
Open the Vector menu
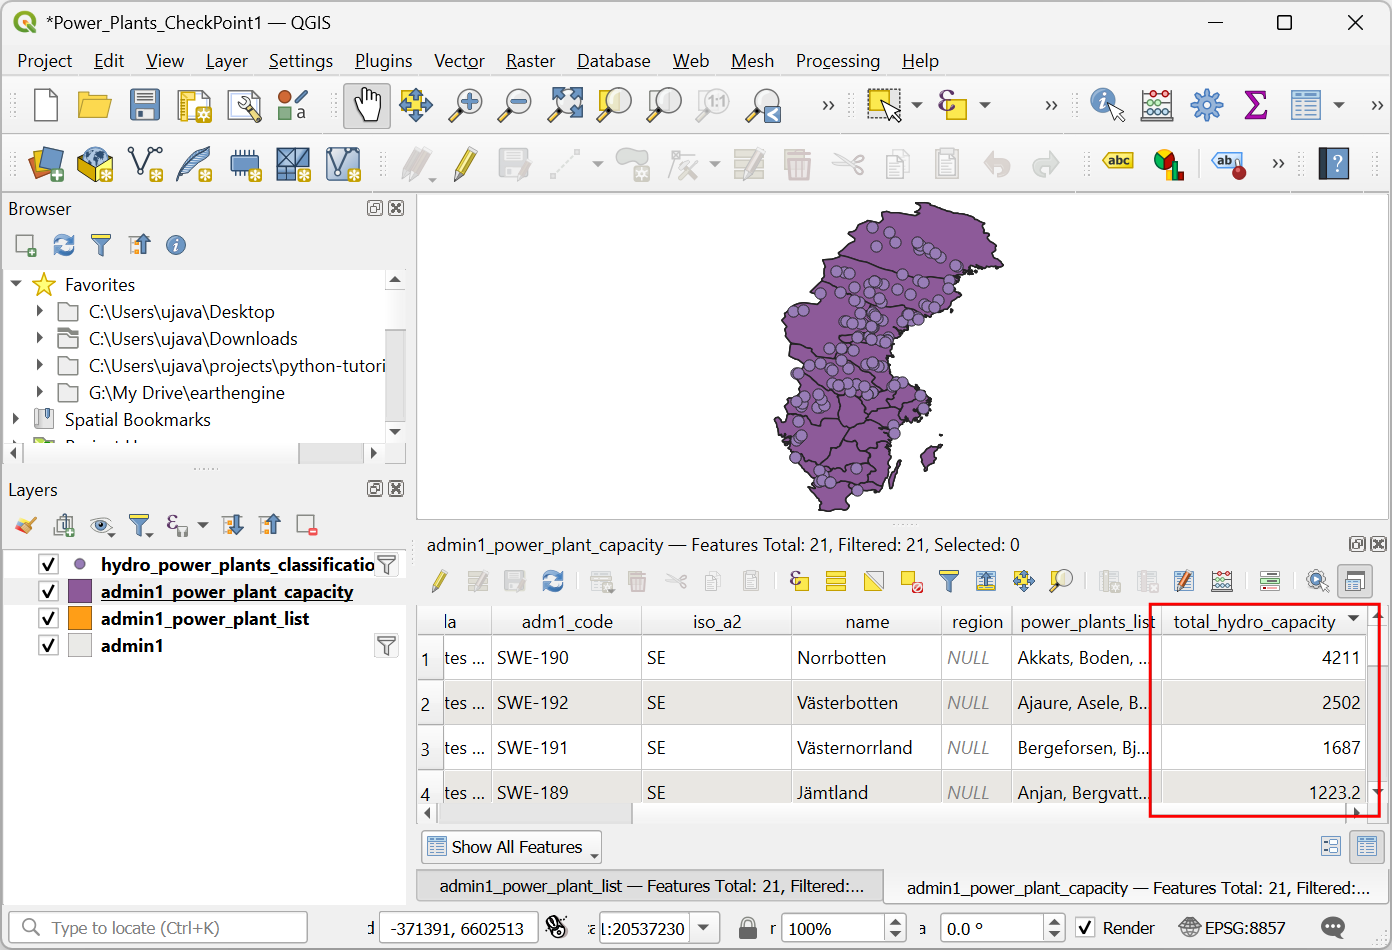tap(459, 61)
